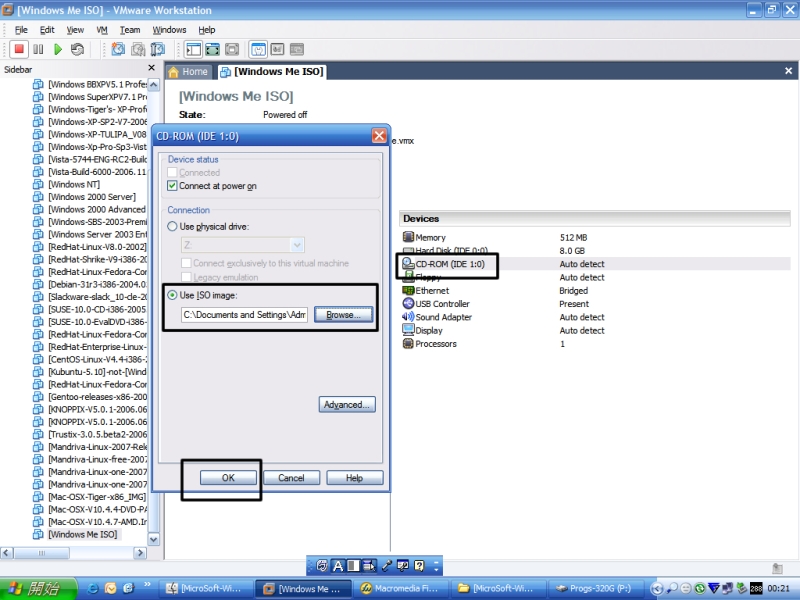This screenshot has height=600, width=800.
Task: Click the Reset toolbar icon
Action: pyautogui.click(x=77, y=49)
